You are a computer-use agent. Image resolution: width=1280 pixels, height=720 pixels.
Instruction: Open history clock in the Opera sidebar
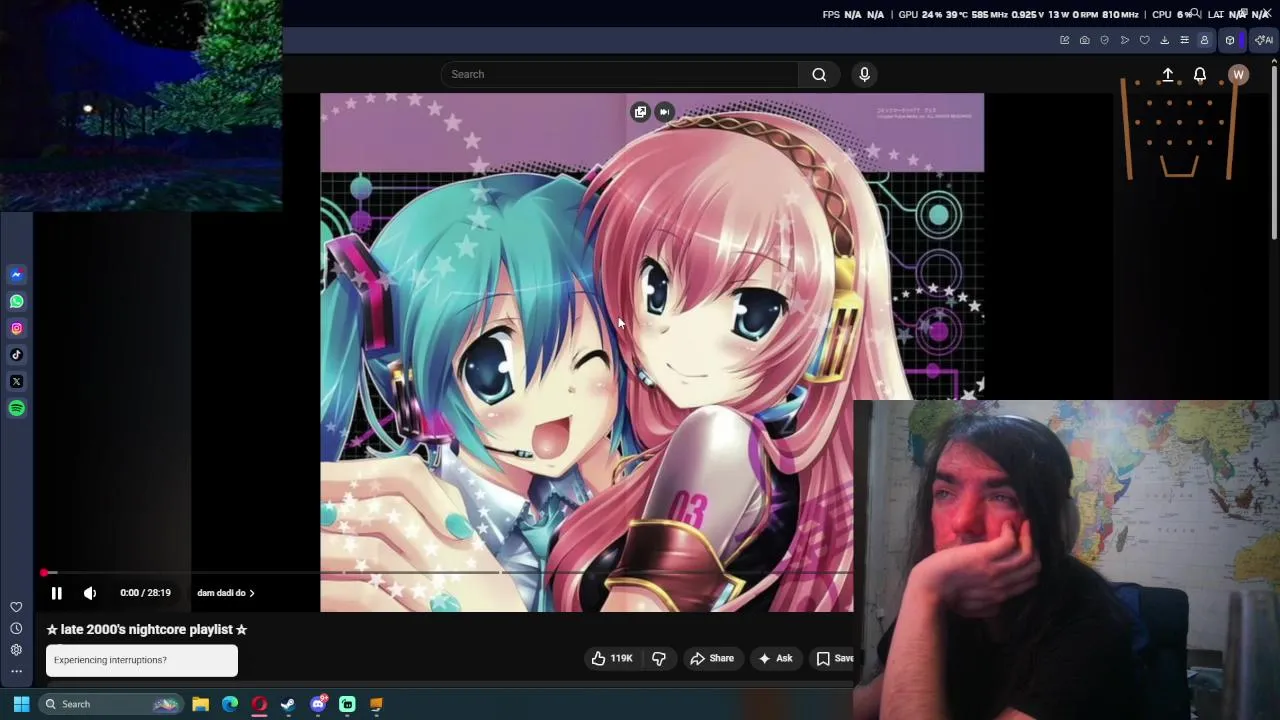click(16, 628)
